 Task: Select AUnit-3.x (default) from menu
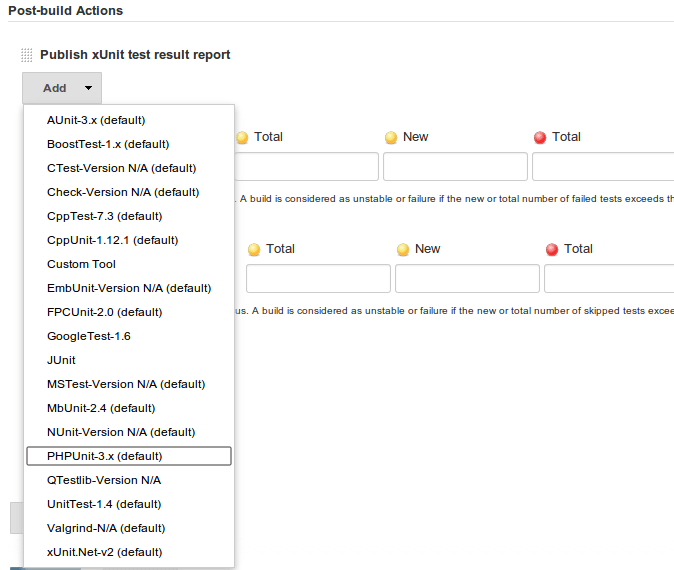coord(129,120)
